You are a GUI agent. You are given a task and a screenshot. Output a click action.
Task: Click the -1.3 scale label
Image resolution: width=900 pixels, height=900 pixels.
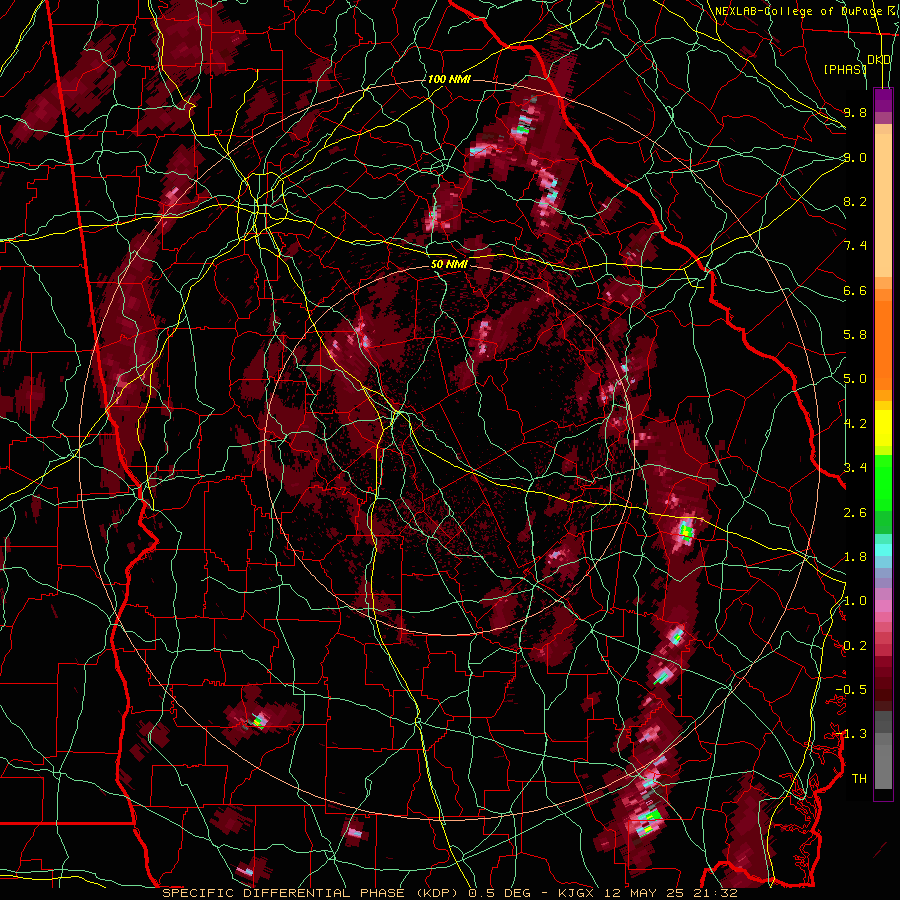tap(851, 734)
